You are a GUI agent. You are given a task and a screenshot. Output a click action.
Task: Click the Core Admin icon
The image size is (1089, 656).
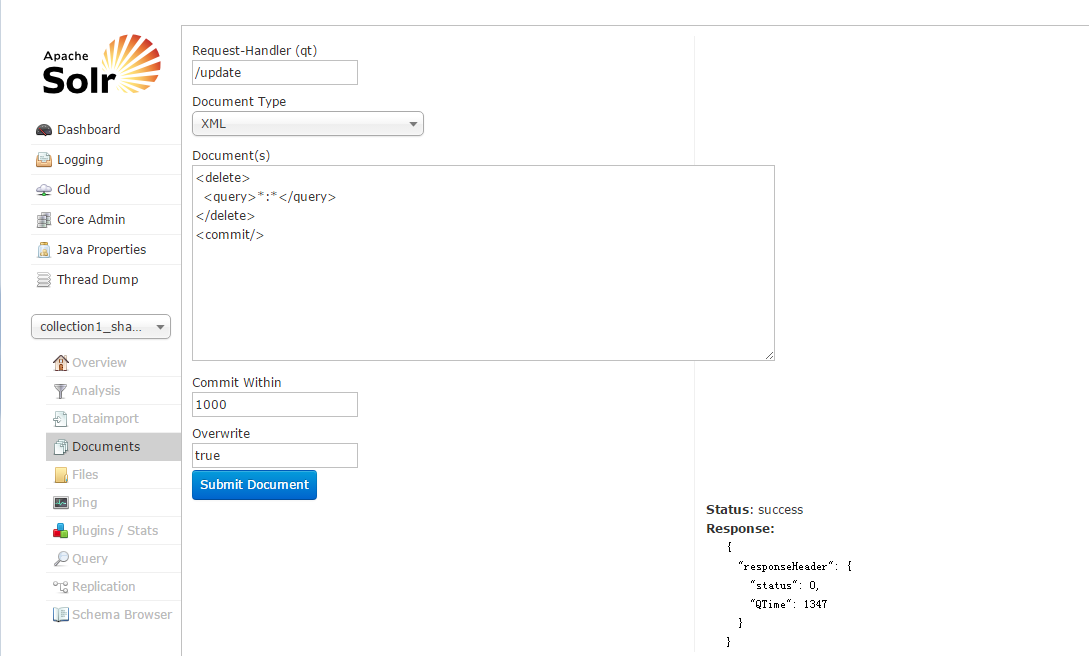pos(44,220)
